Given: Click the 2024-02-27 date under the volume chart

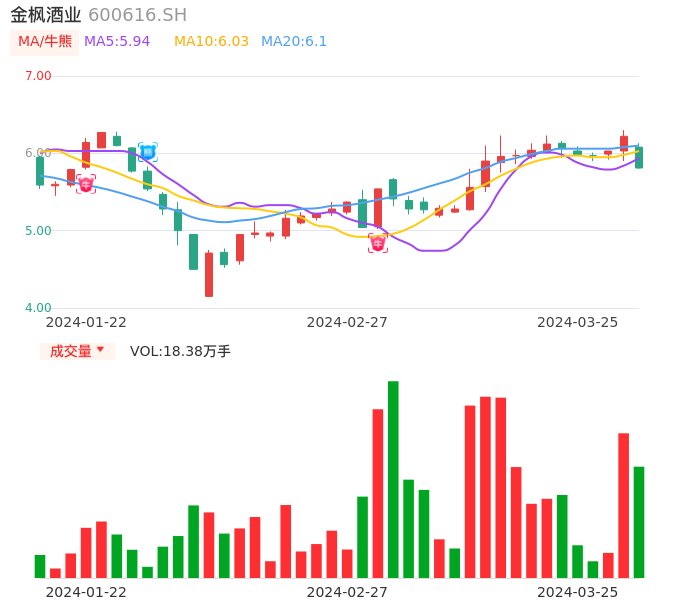Looking at the screenshot, I should click(347, 592).
